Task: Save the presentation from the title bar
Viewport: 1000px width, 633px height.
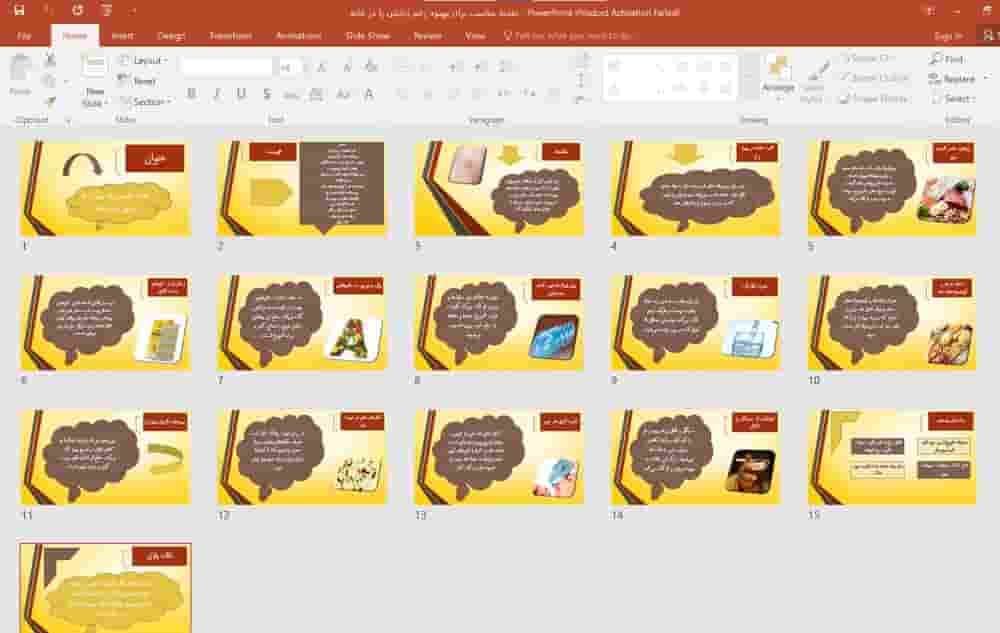Action: (19, 10)
